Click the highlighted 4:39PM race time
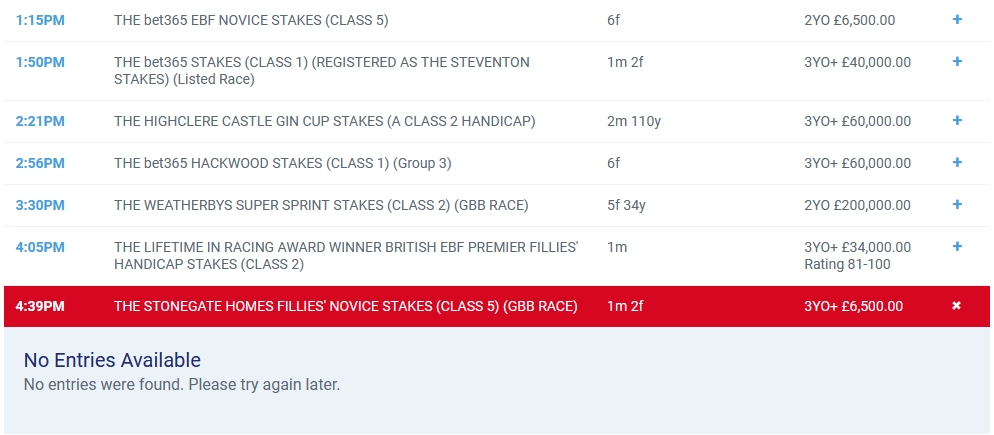994x435 pixels. point(40,306)
